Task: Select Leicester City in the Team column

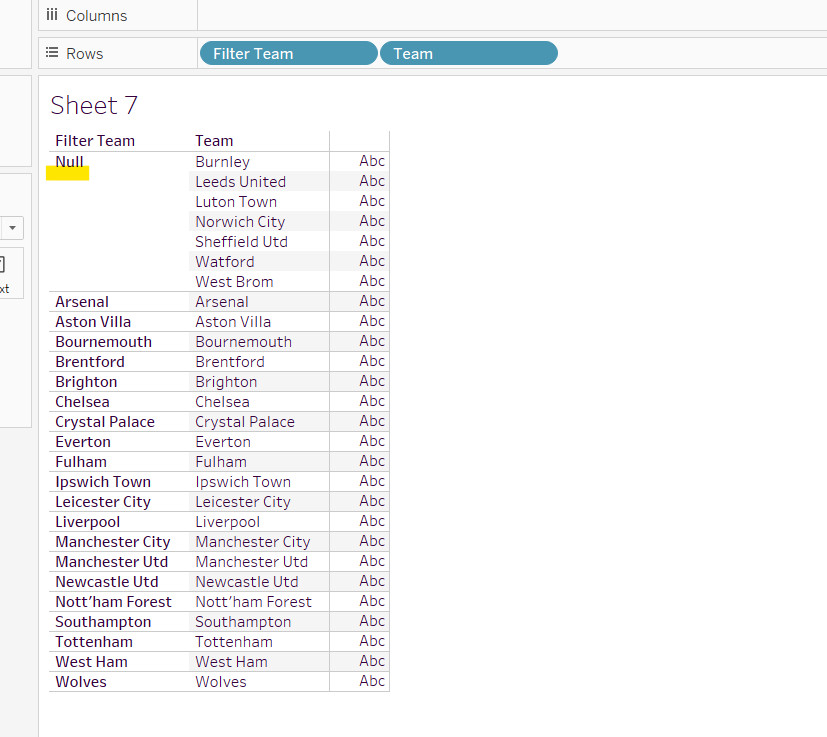Action: pos(243,502)
